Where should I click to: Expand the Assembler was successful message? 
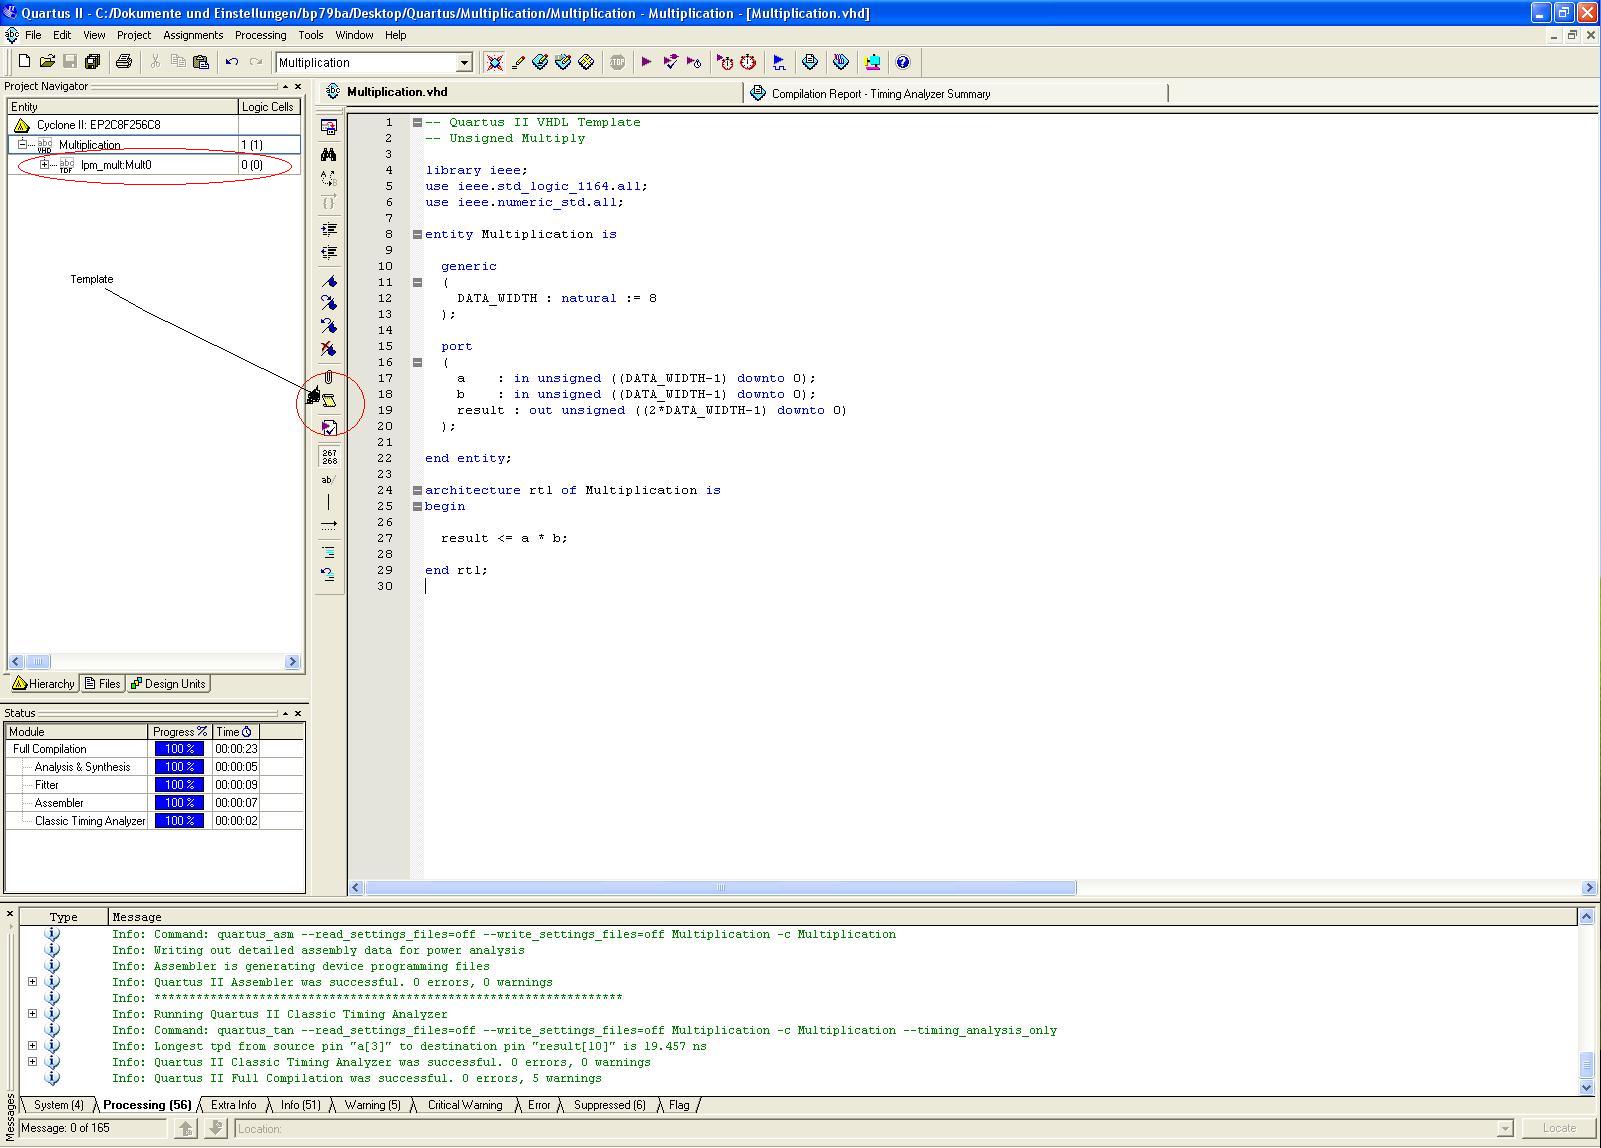(x=32, y=982)
